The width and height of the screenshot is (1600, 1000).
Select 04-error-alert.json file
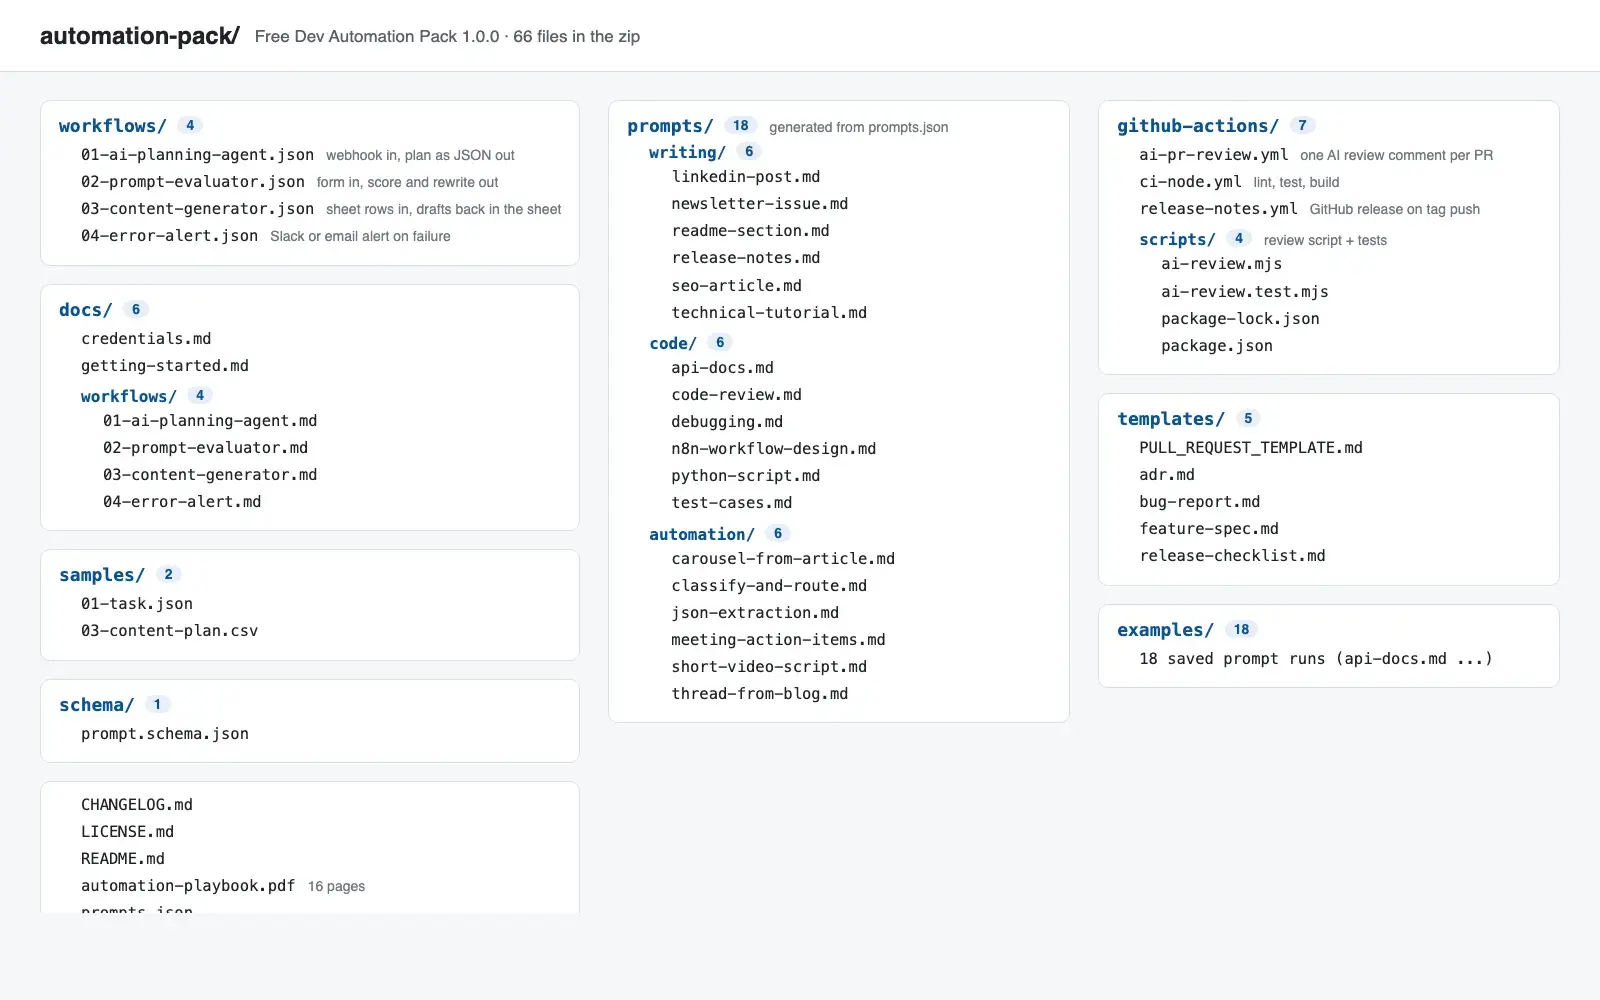point(169,236)
